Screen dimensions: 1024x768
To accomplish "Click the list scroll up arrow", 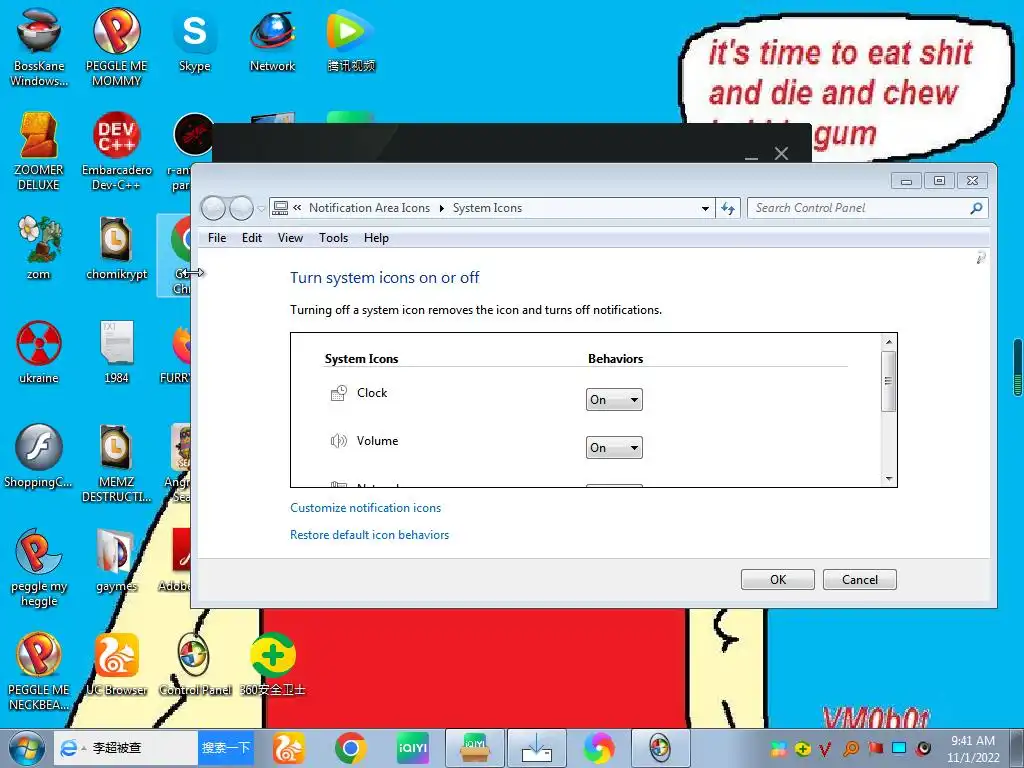I will [x=888, y=342].
